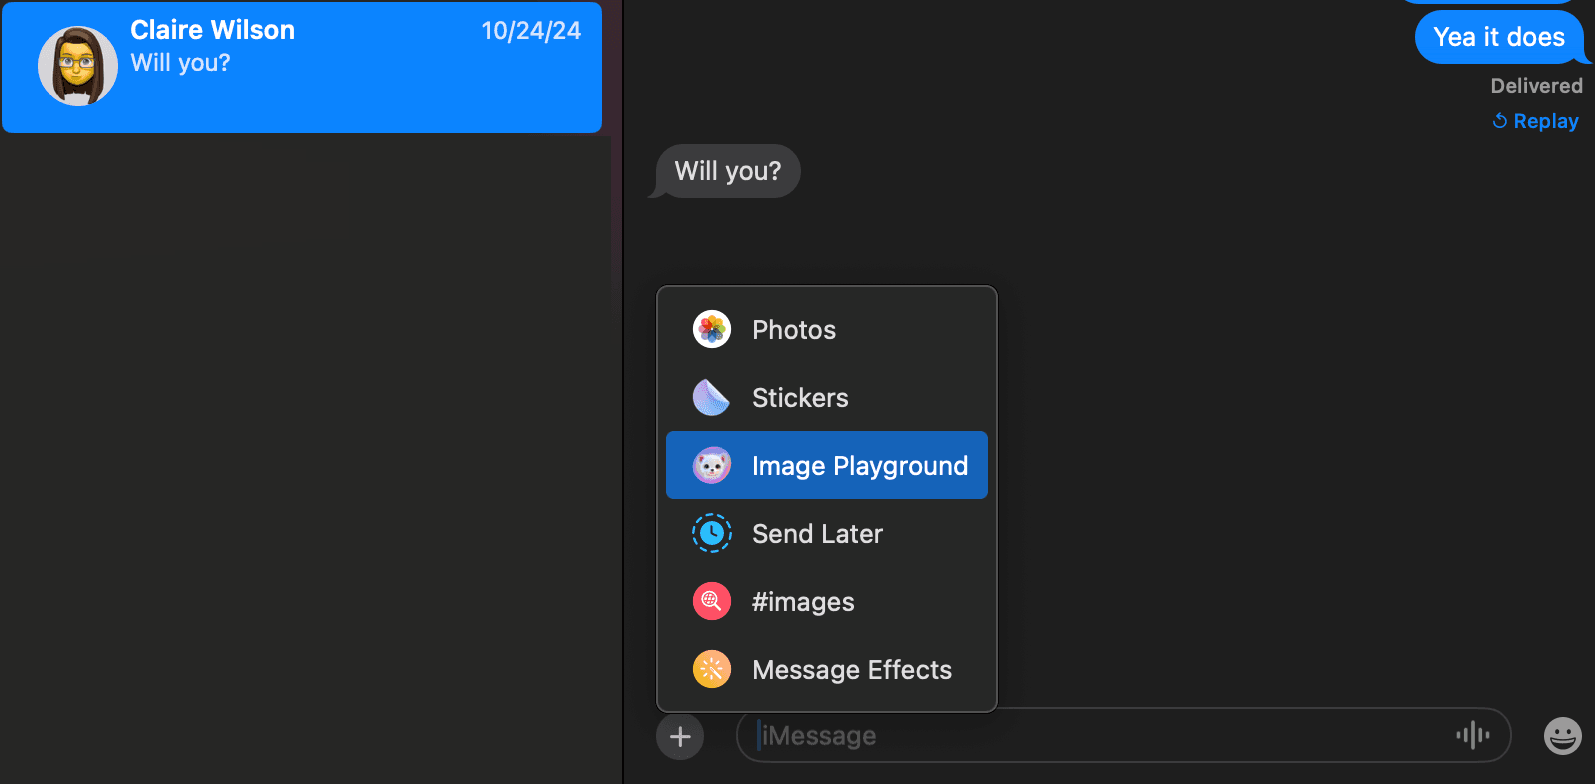Close apps menu with plus button

tap(680, 737)
